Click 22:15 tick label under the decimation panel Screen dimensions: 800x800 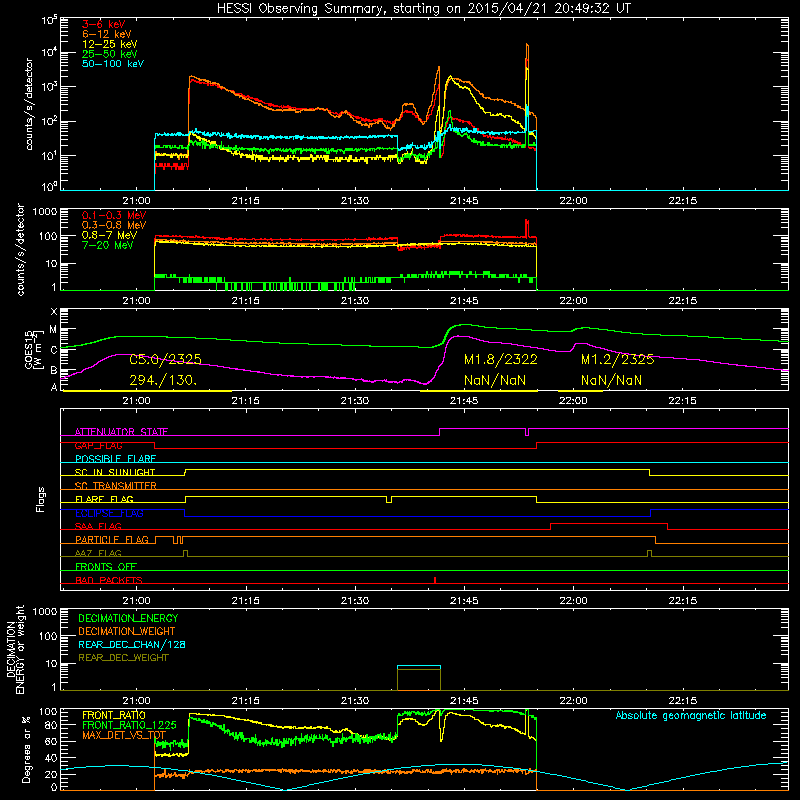682,701
